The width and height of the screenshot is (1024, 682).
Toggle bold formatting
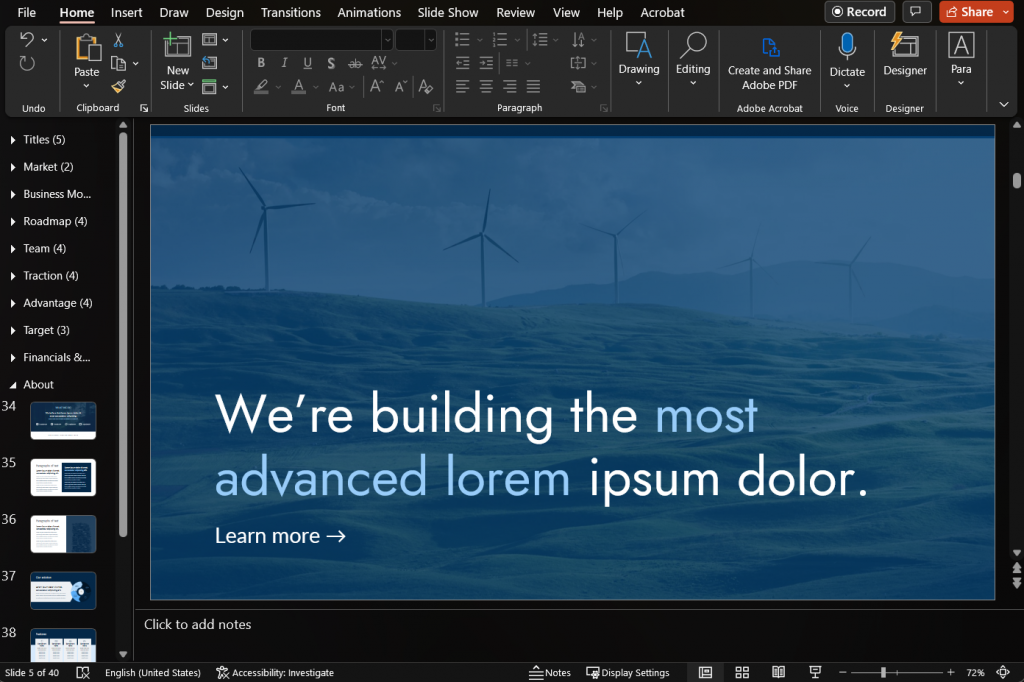261,62
